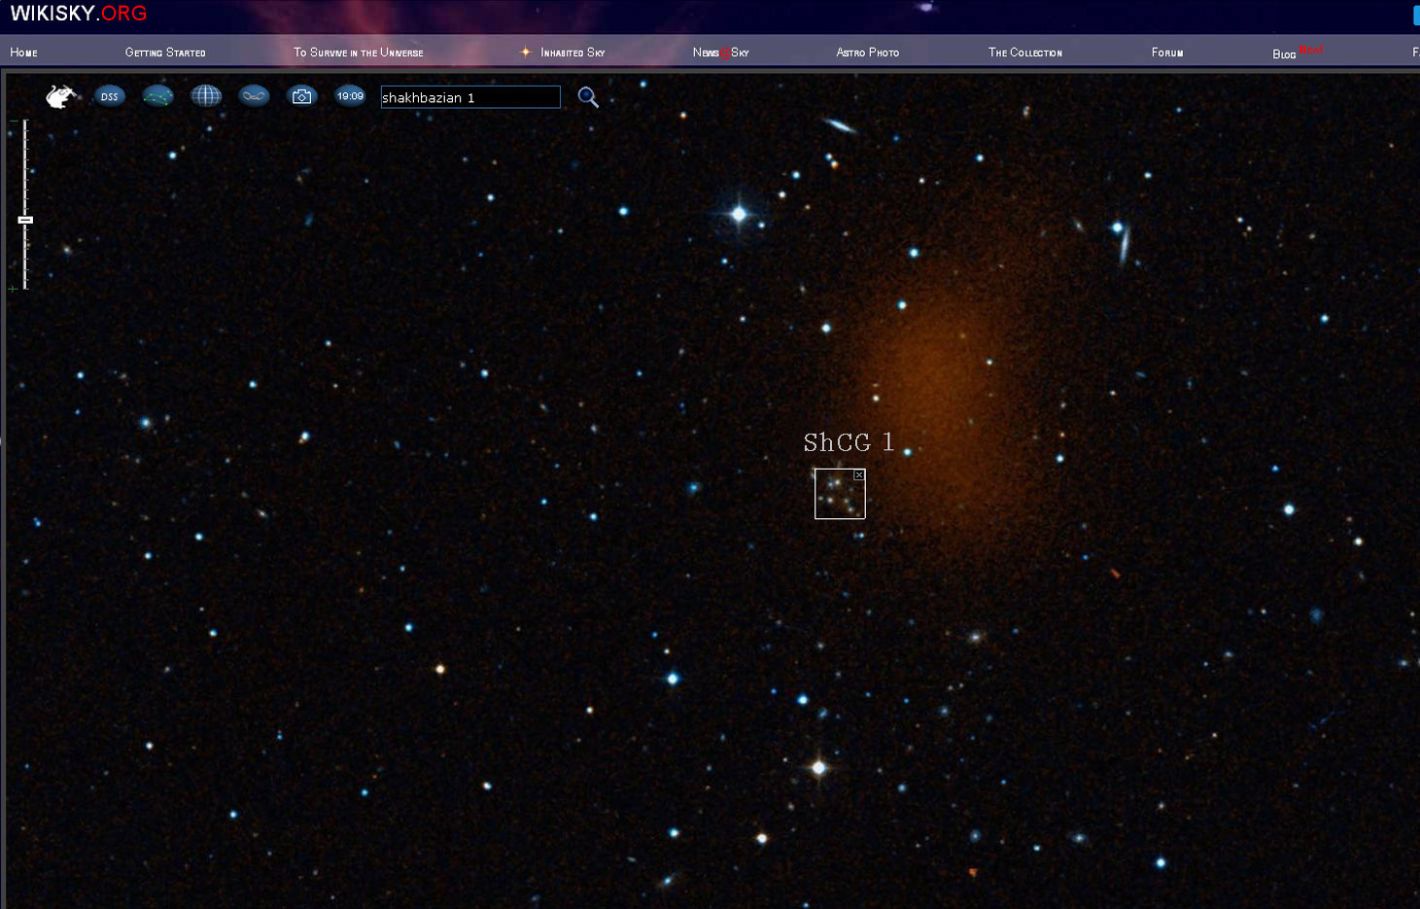This screenshot has height=909, width=1420.
Task: Click the white mouse mascot icon
Action: (60, 96)
